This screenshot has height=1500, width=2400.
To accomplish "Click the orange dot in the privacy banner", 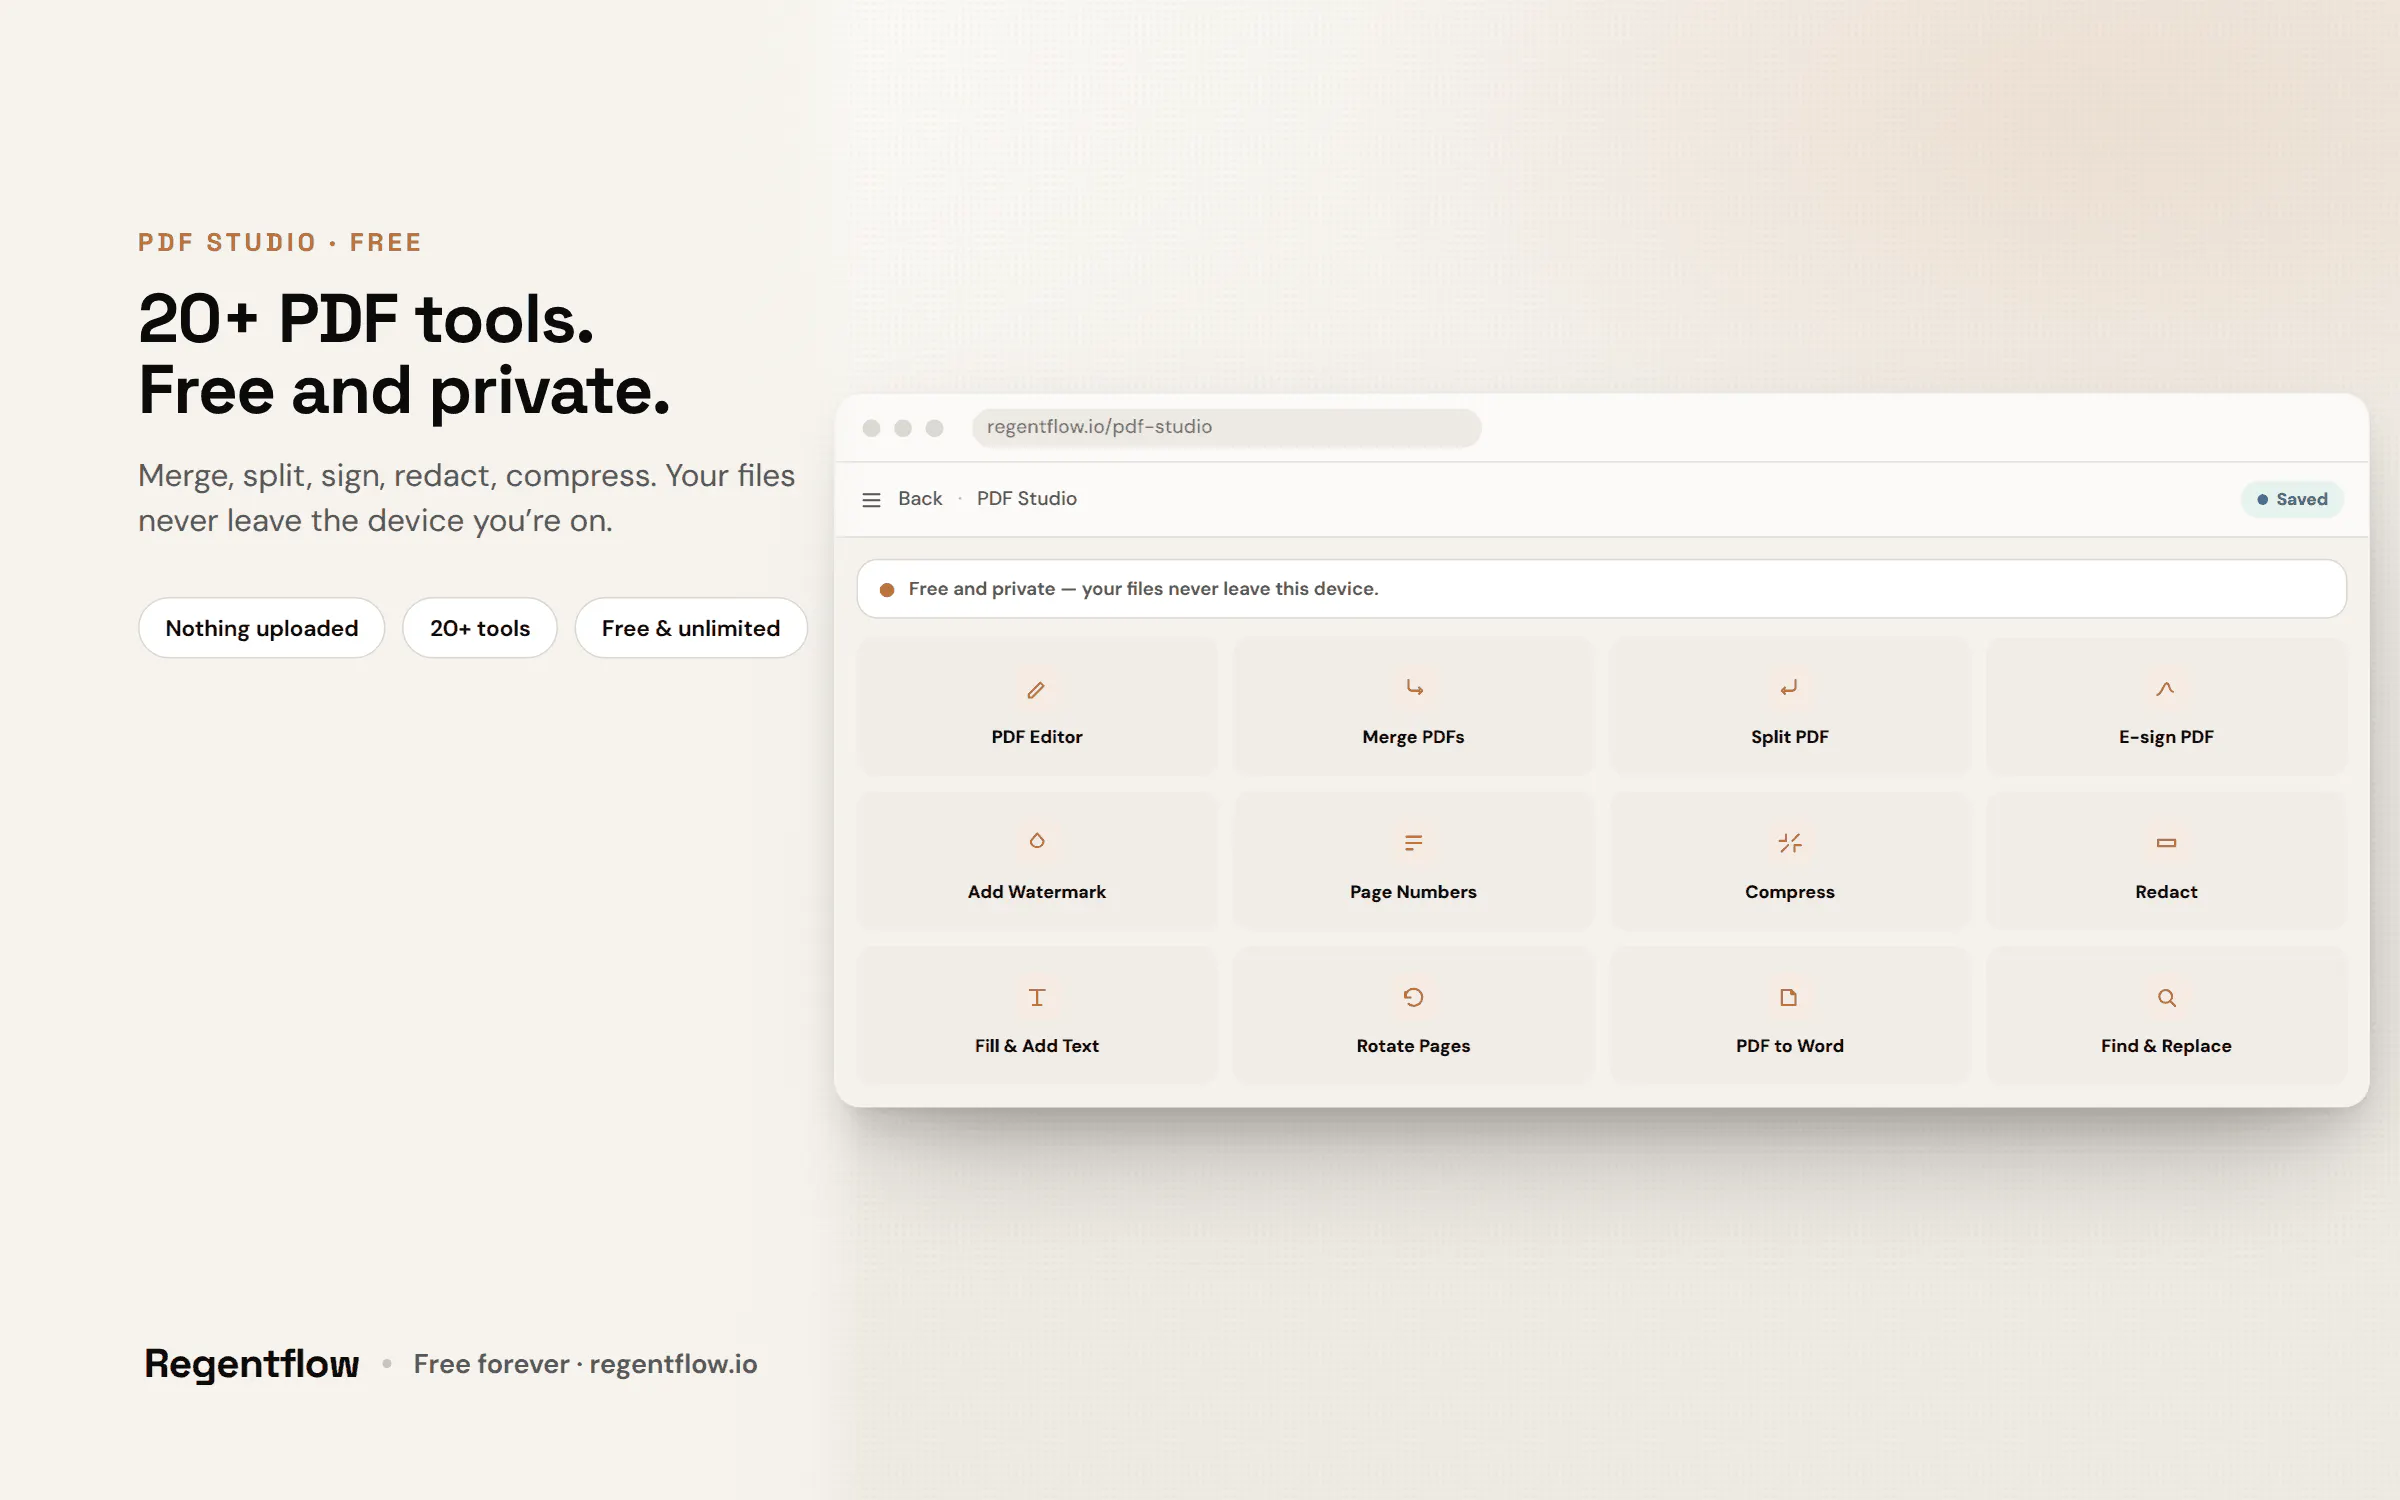I will pos(886,590).
